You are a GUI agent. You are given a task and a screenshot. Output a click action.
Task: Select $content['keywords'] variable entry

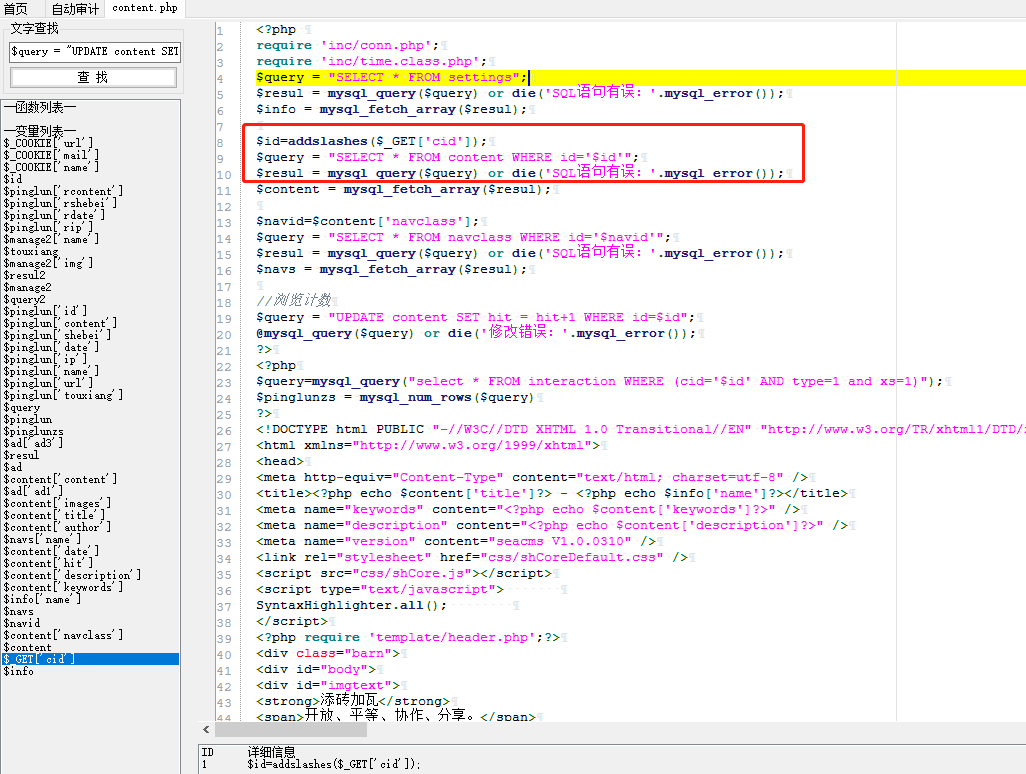63,587
